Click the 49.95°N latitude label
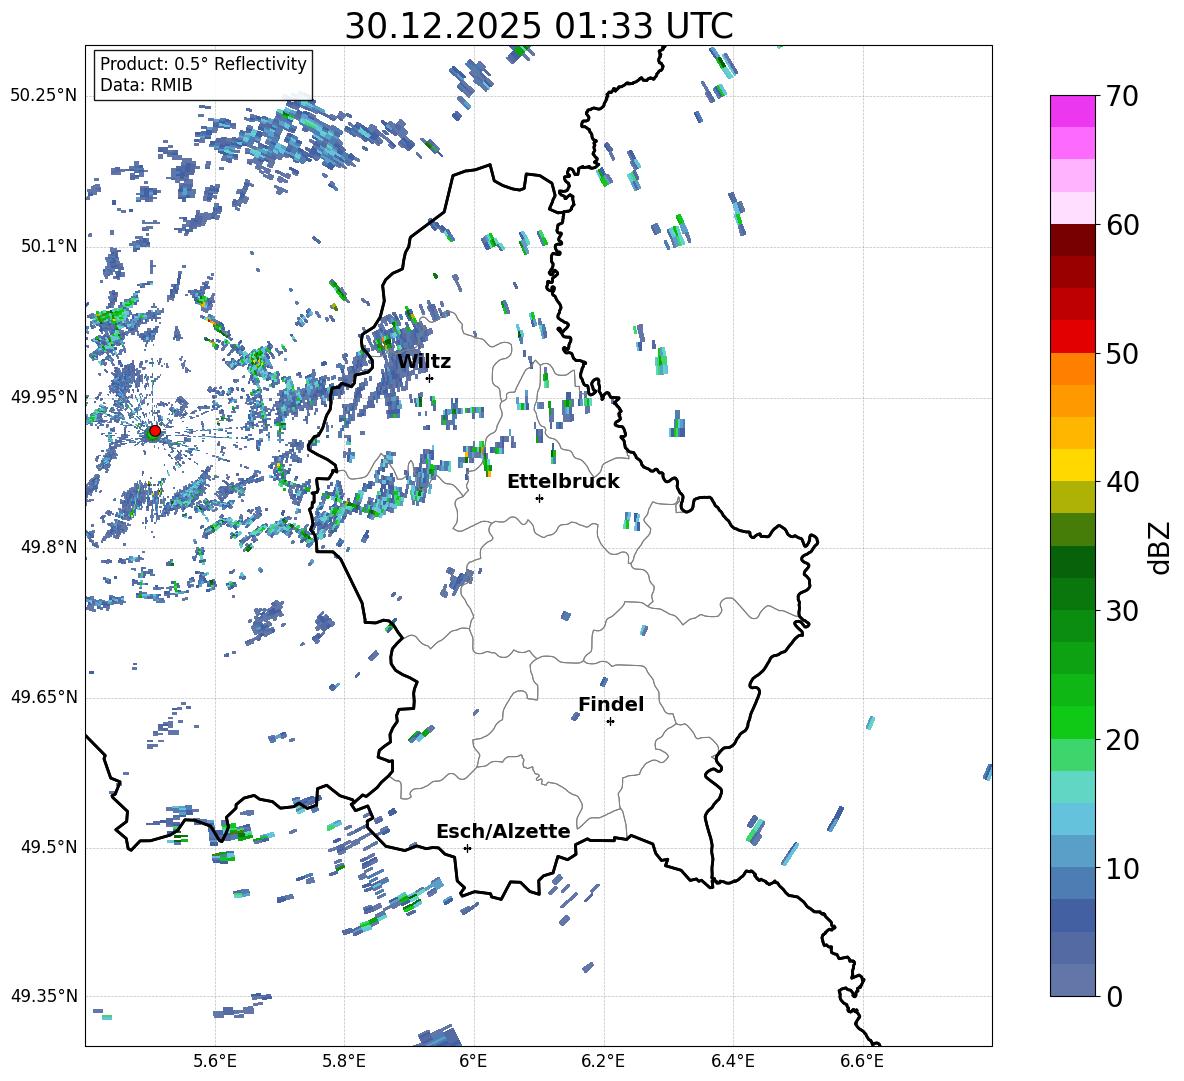 coord(44,397)
